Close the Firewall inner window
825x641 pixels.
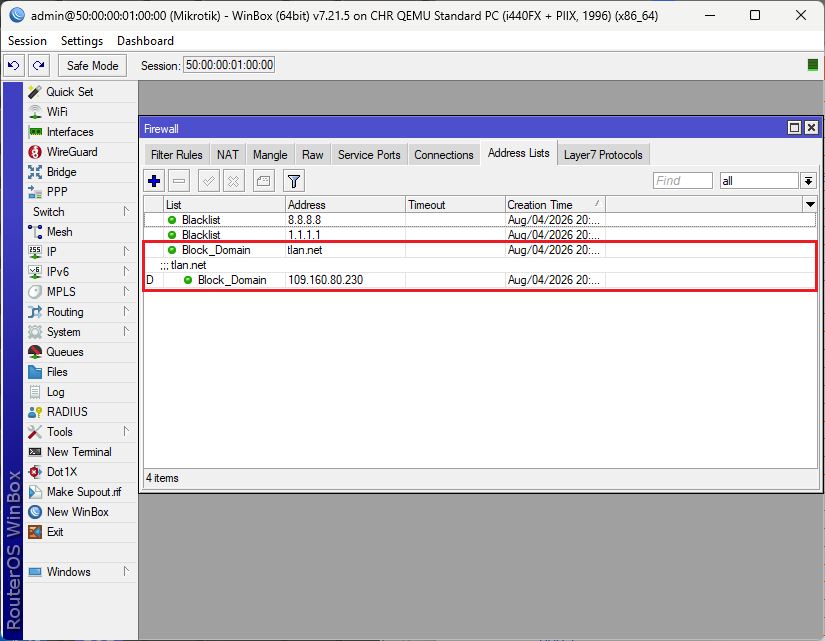click(811, 128)
